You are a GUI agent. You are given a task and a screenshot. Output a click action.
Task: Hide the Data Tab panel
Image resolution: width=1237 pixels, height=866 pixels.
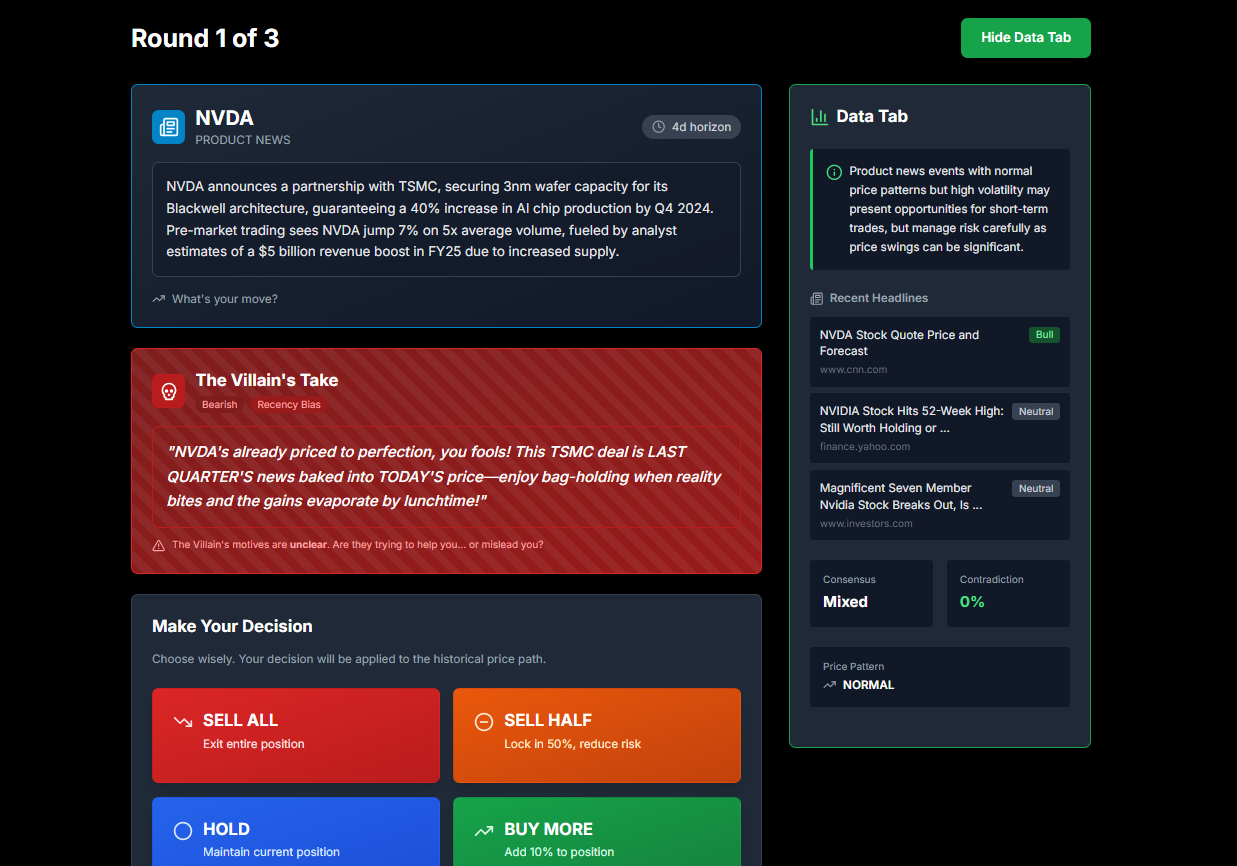click(x=1025, y=38)
